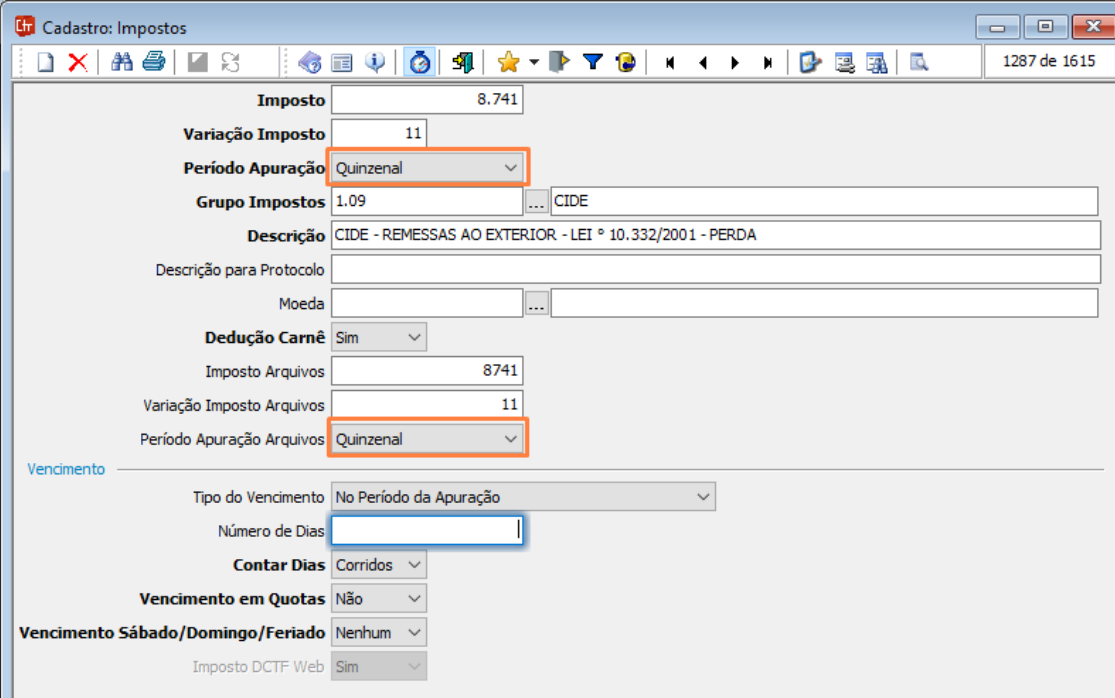This screenshot has width=1115, height=698.
Task: Click the New record blank page icon
Action: click(45, 63)
